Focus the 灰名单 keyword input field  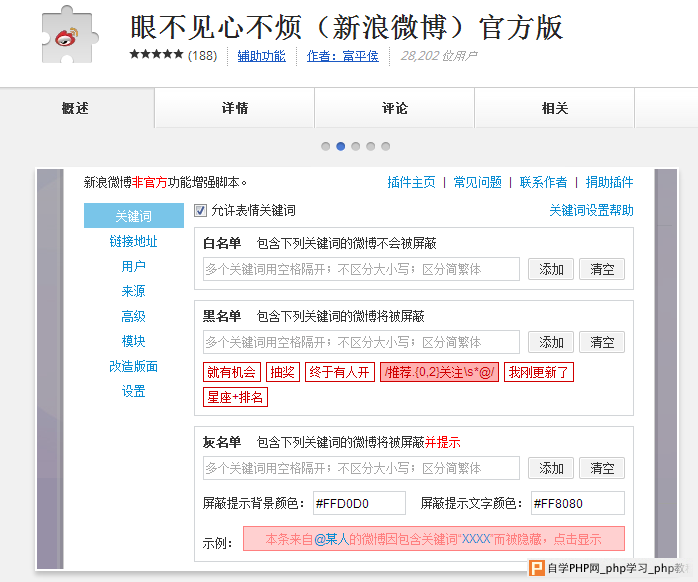[361, 468]
